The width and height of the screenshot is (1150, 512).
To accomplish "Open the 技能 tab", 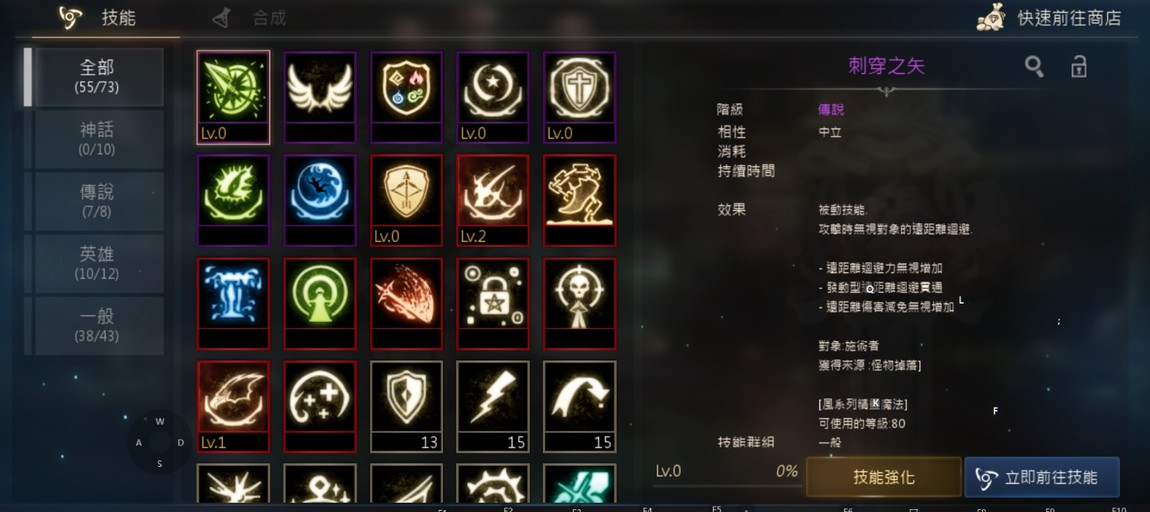I will coord(98,18).
